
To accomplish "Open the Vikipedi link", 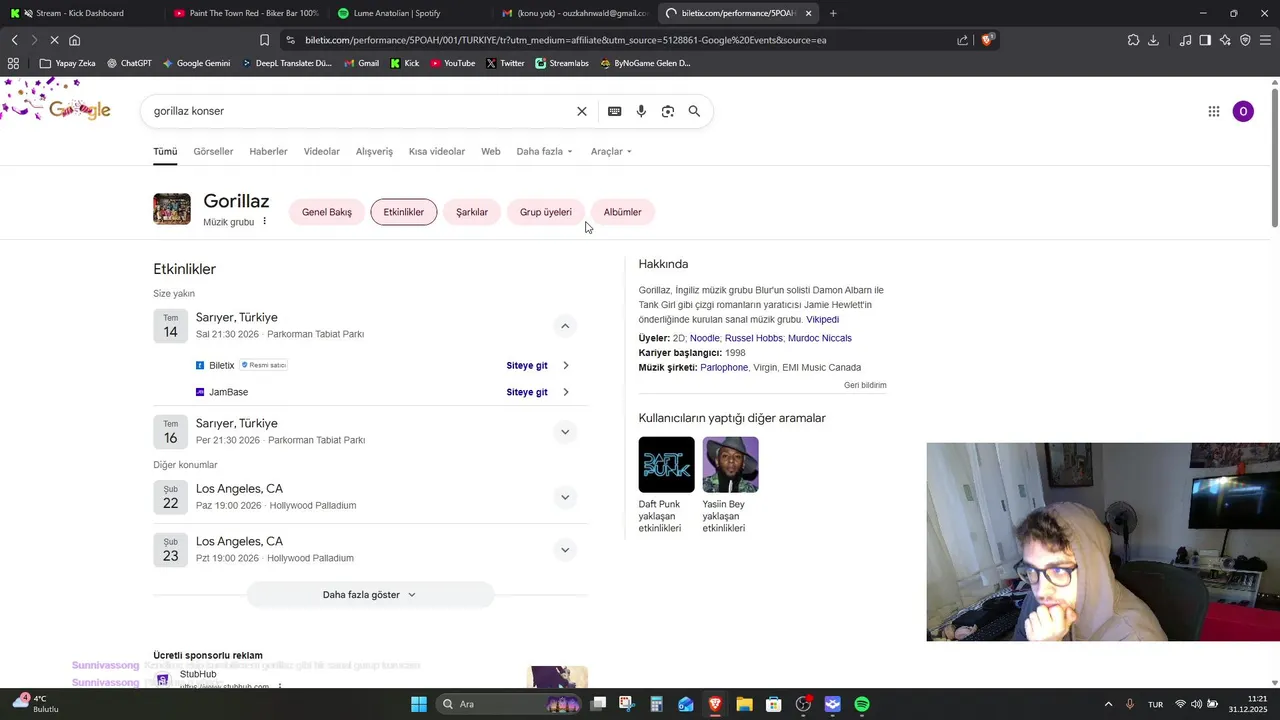I will [x=823, y=320].
